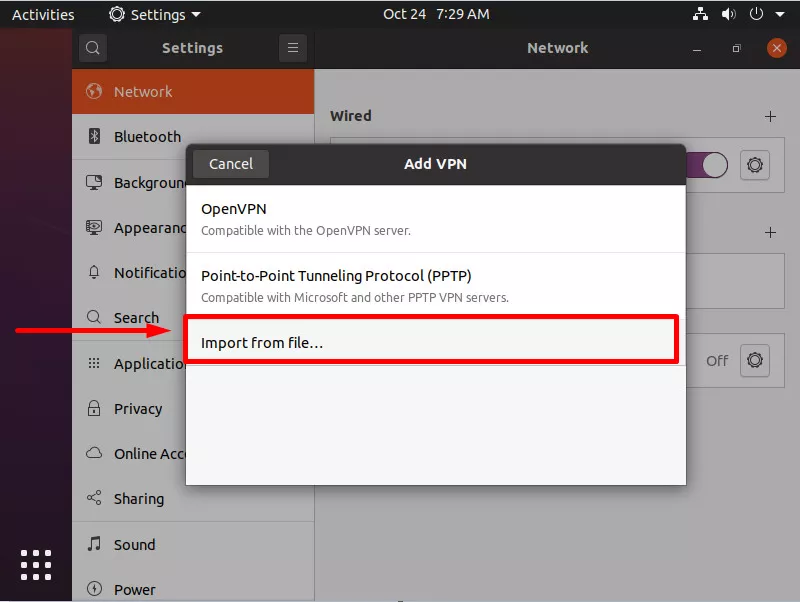Cancel the Add VPN dialog
The image size is (800, 602).
pyautogui.click(x=230, y=164)
